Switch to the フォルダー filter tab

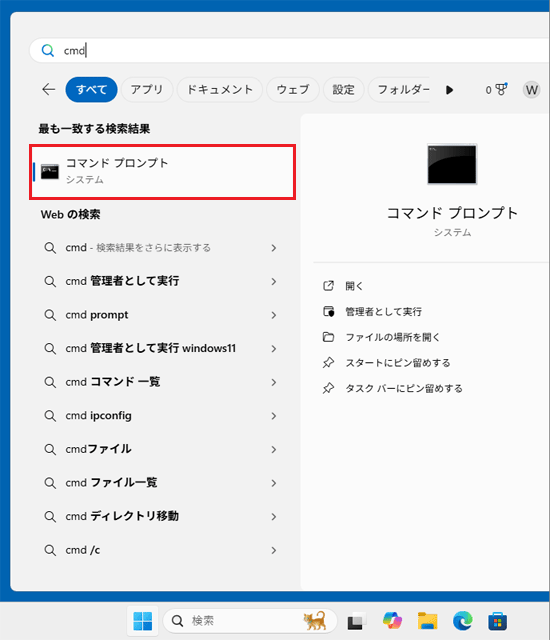(x=400, y=89)
